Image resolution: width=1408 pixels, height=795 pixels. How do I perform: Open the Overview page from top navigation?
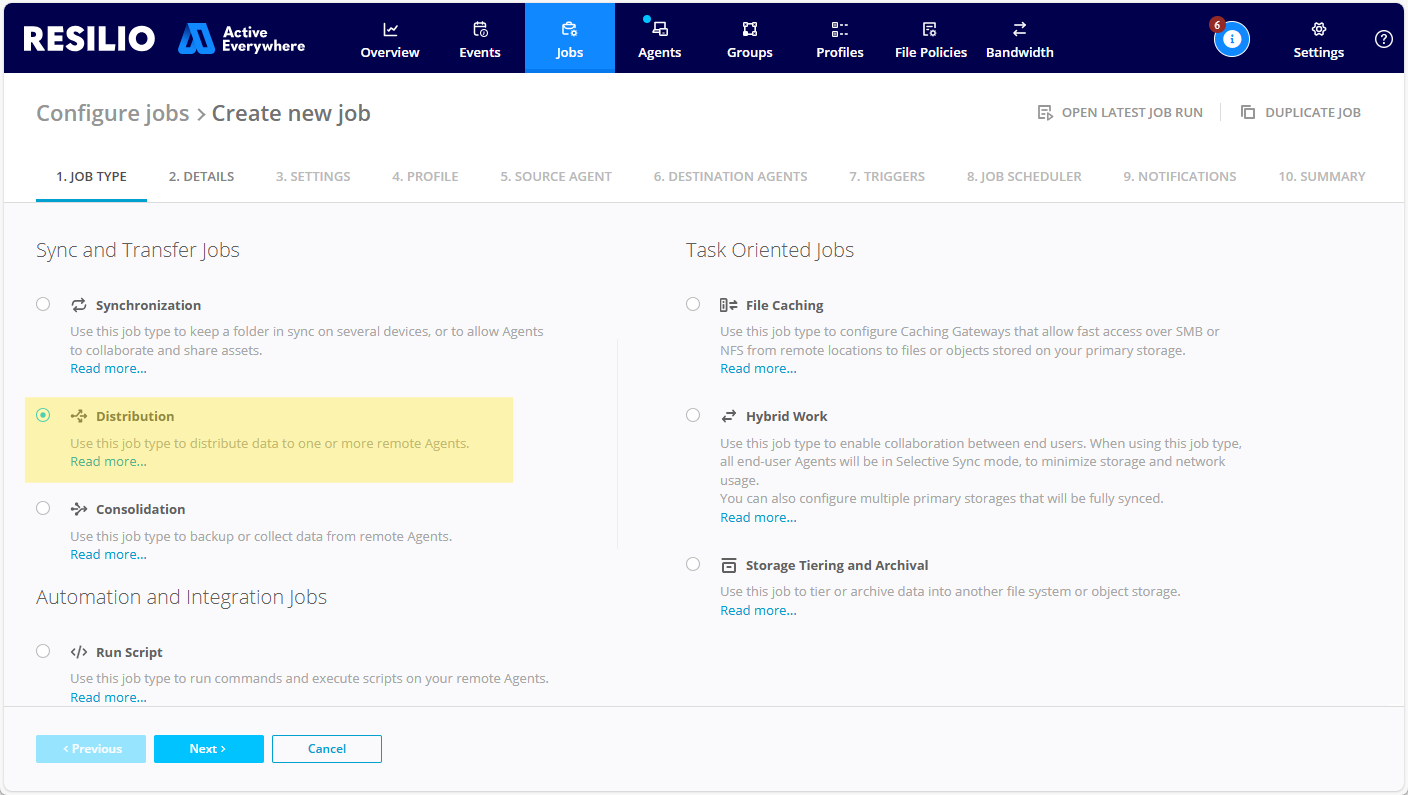pos(389,38)
